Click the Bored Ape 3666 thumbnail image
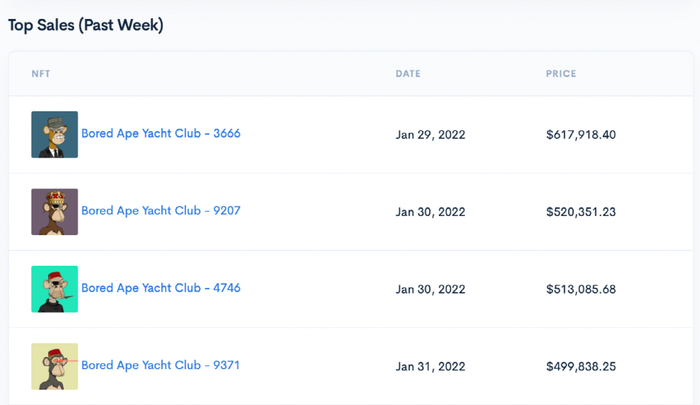The height and width of the screenshot is (405, 700). (x=54, y=134)
